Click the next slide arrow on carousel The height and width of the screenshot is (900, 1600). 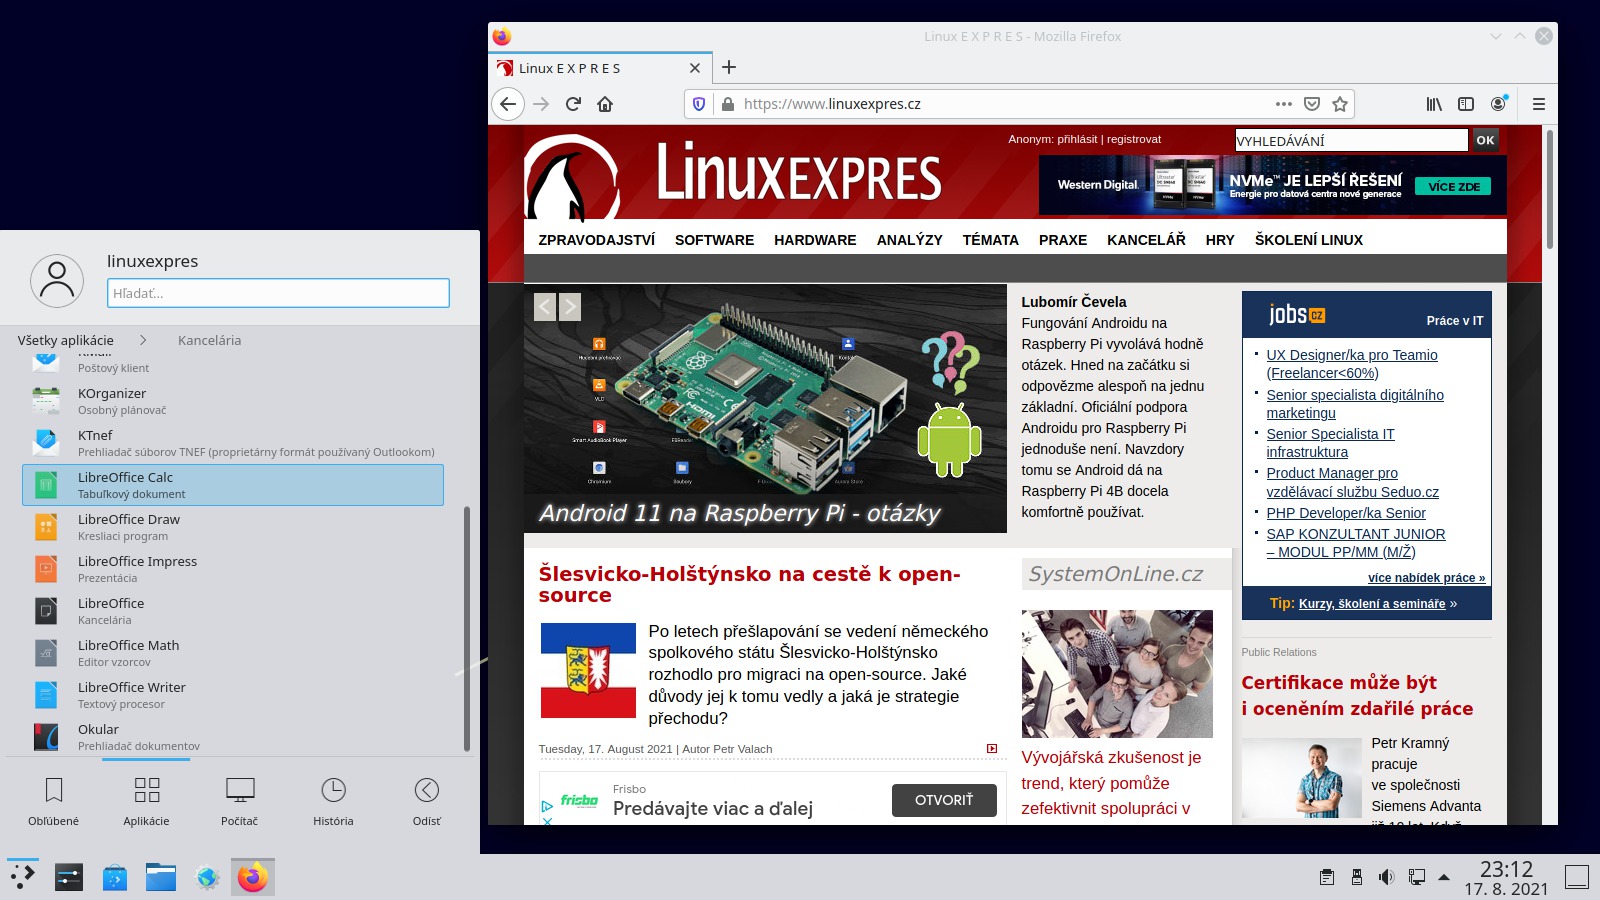[570, 307]
